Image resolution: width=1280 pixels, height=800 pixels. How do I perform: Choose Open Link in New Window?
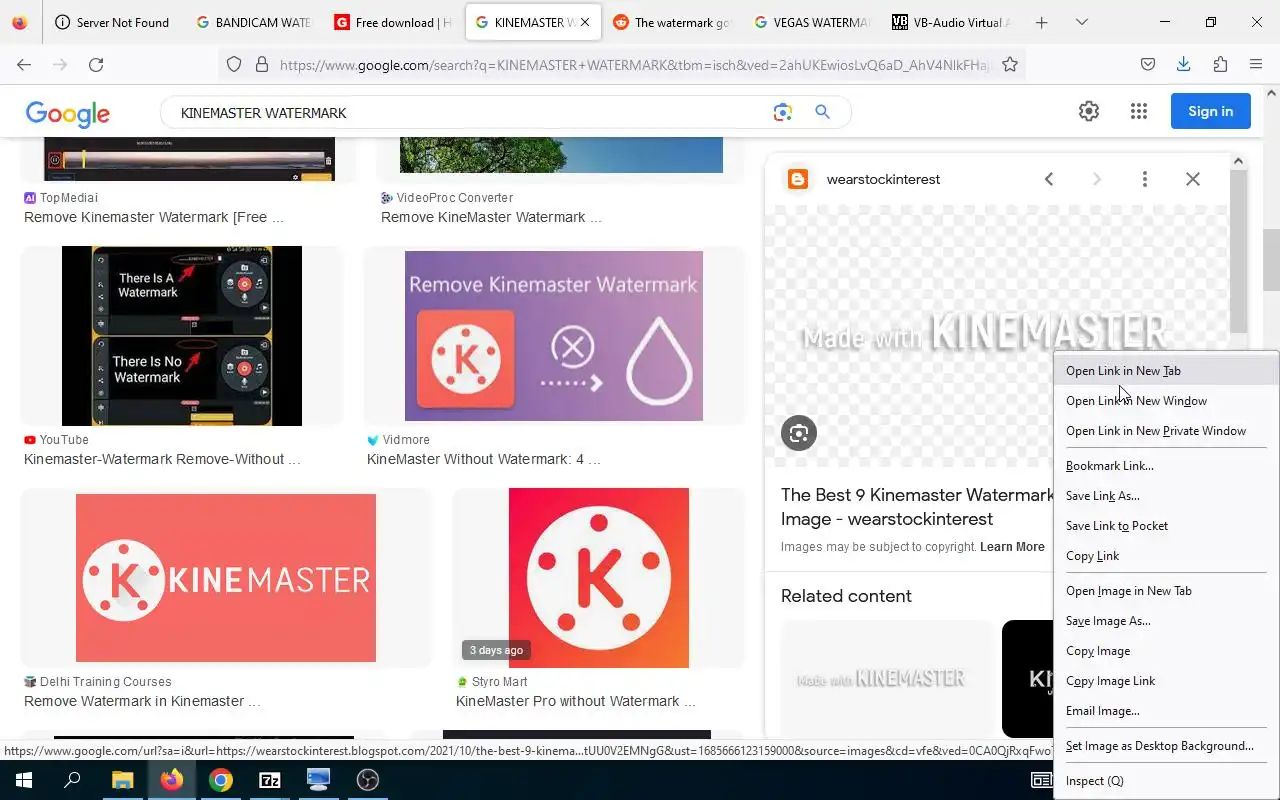tap(1166, 401)
